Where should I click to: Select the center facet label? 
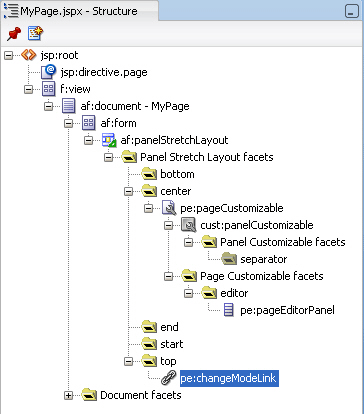[176, 191]
